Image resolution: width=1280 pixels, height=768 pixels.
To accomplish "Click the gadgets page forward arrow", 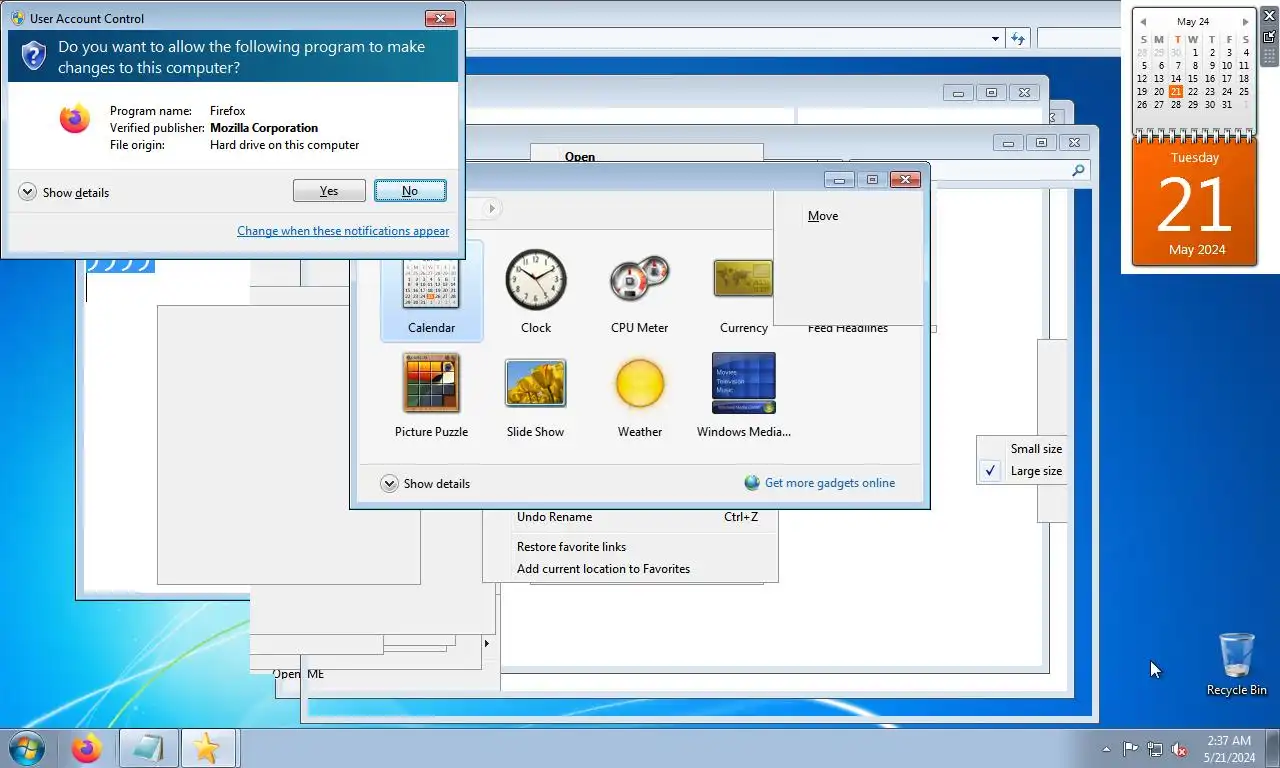I will (x=491, y=209).
